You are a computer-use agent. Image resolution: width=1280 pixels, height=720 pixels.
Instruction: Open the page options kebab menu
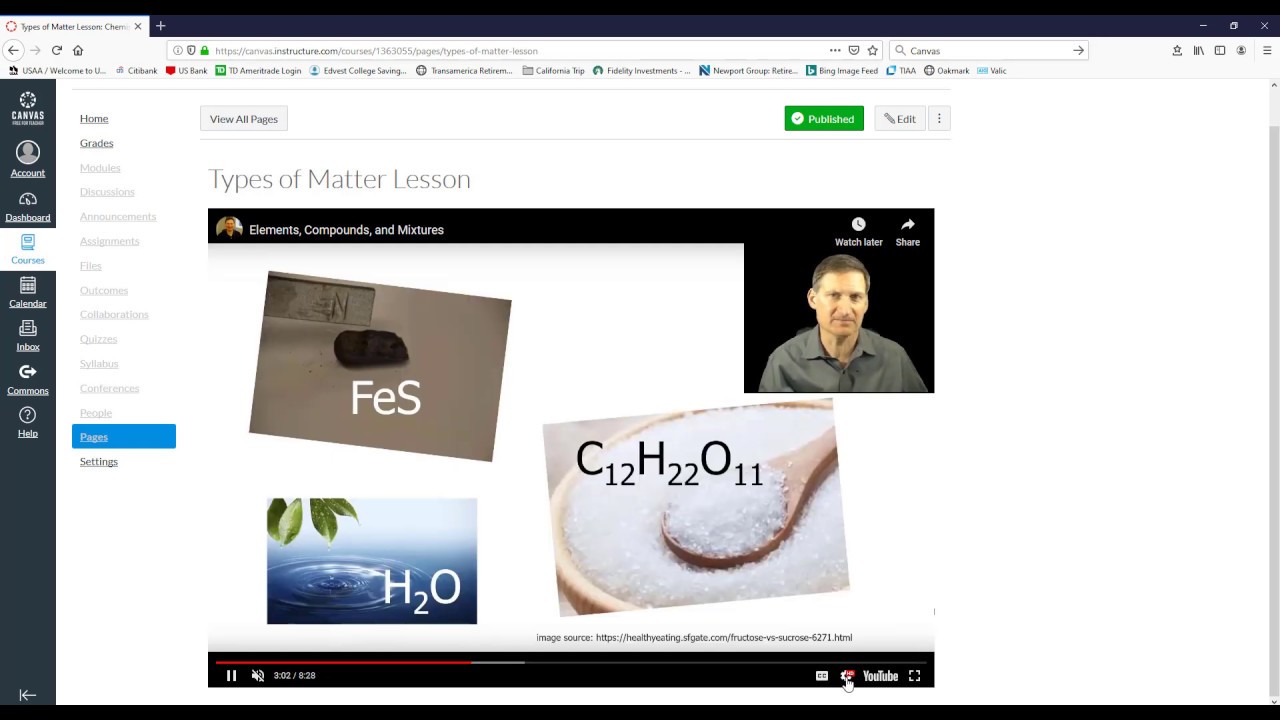[939, 119]
